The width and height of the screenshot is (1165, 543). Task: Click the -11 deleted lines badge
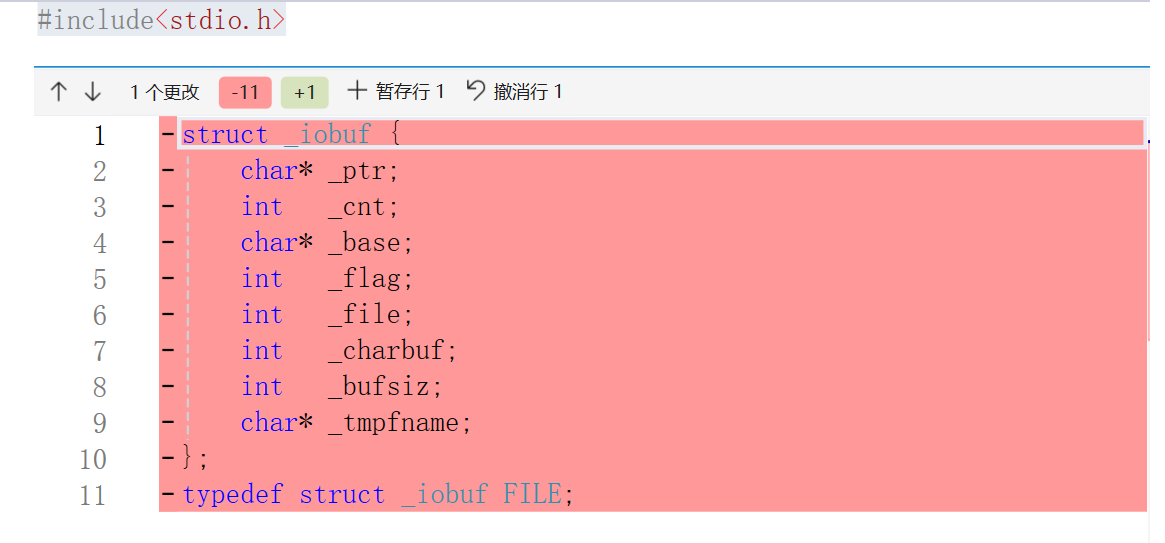point(245,92)
